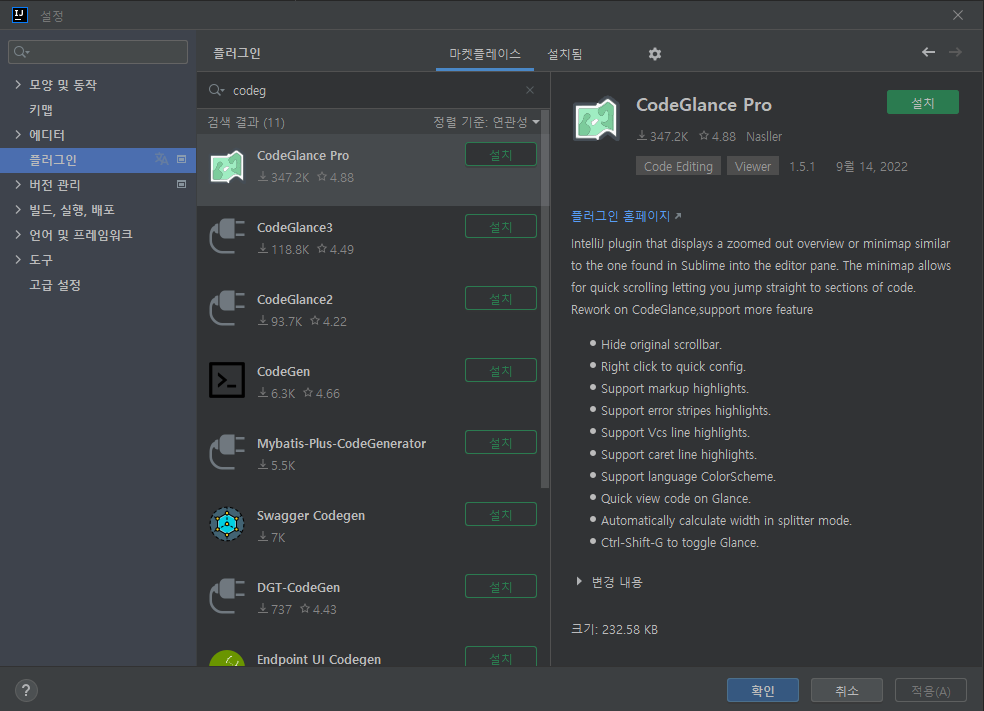Open the plugin settings gear menu
984x711 pixels.
(x=655, y=54)
